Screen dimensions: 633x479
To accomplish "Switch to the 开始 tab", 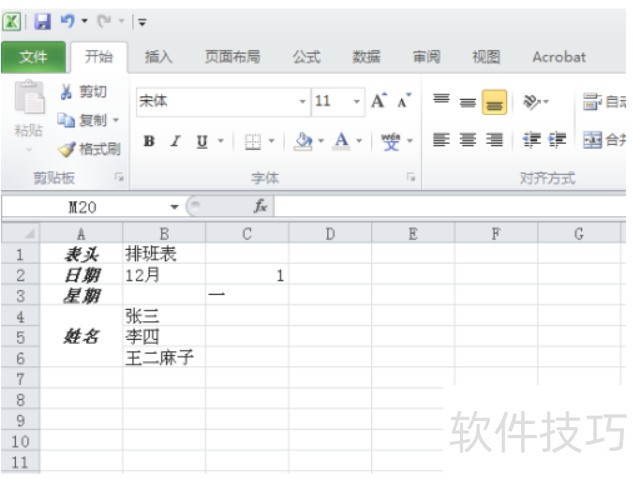I will pyautogui.click(x=99, y=57).
